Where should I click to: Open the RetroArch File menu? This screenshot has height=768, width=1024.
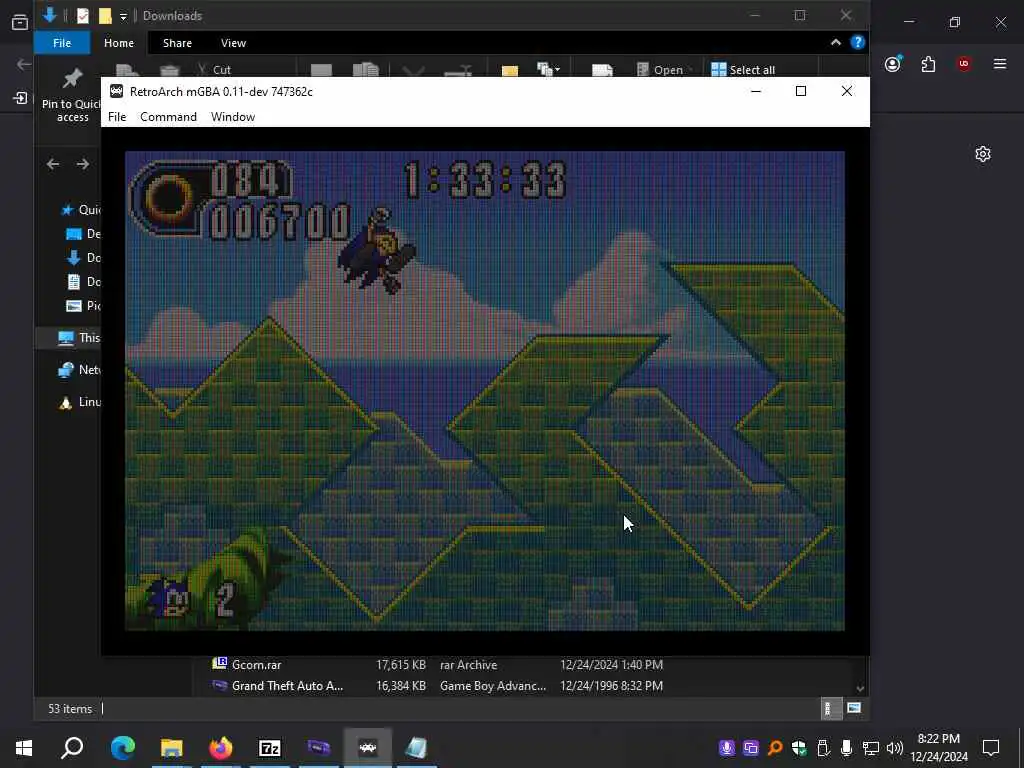[x=117, y=117]
